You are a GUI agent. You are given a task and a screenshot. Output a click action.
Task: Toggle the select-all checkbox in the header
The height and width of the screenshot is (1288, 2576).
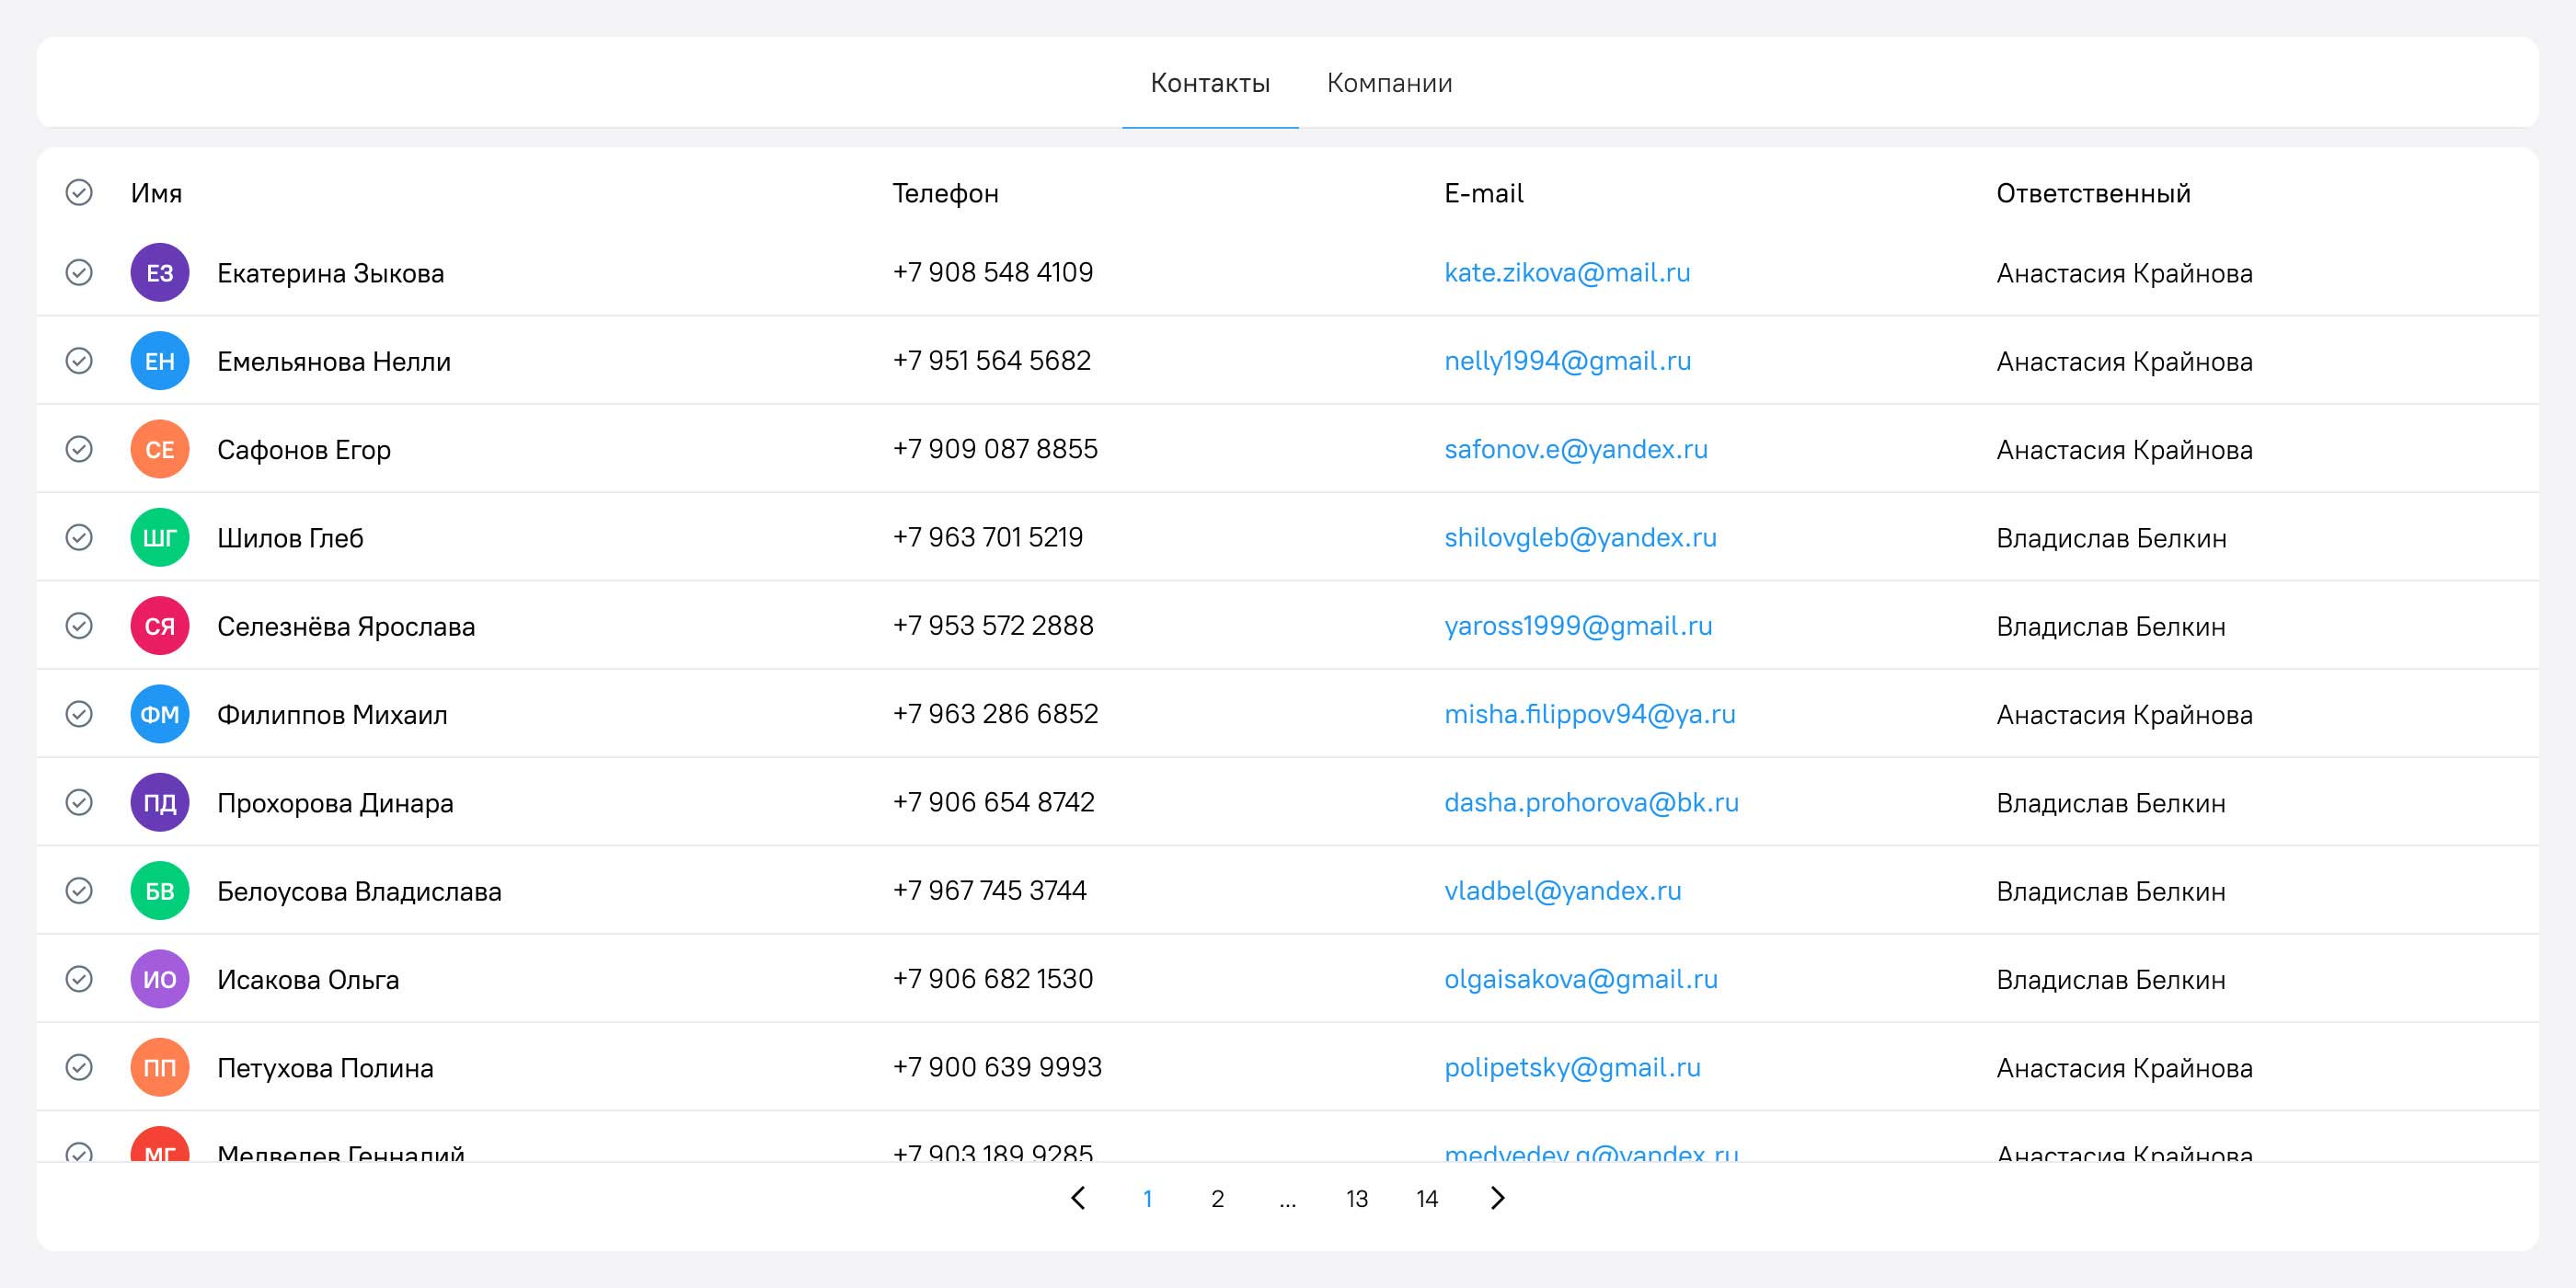click(x=79, y=192)
